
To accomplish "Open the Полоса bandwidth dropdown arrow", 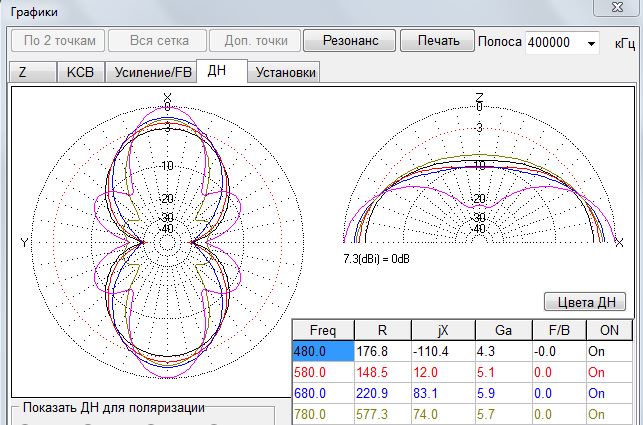I will (x=591, y=43).
